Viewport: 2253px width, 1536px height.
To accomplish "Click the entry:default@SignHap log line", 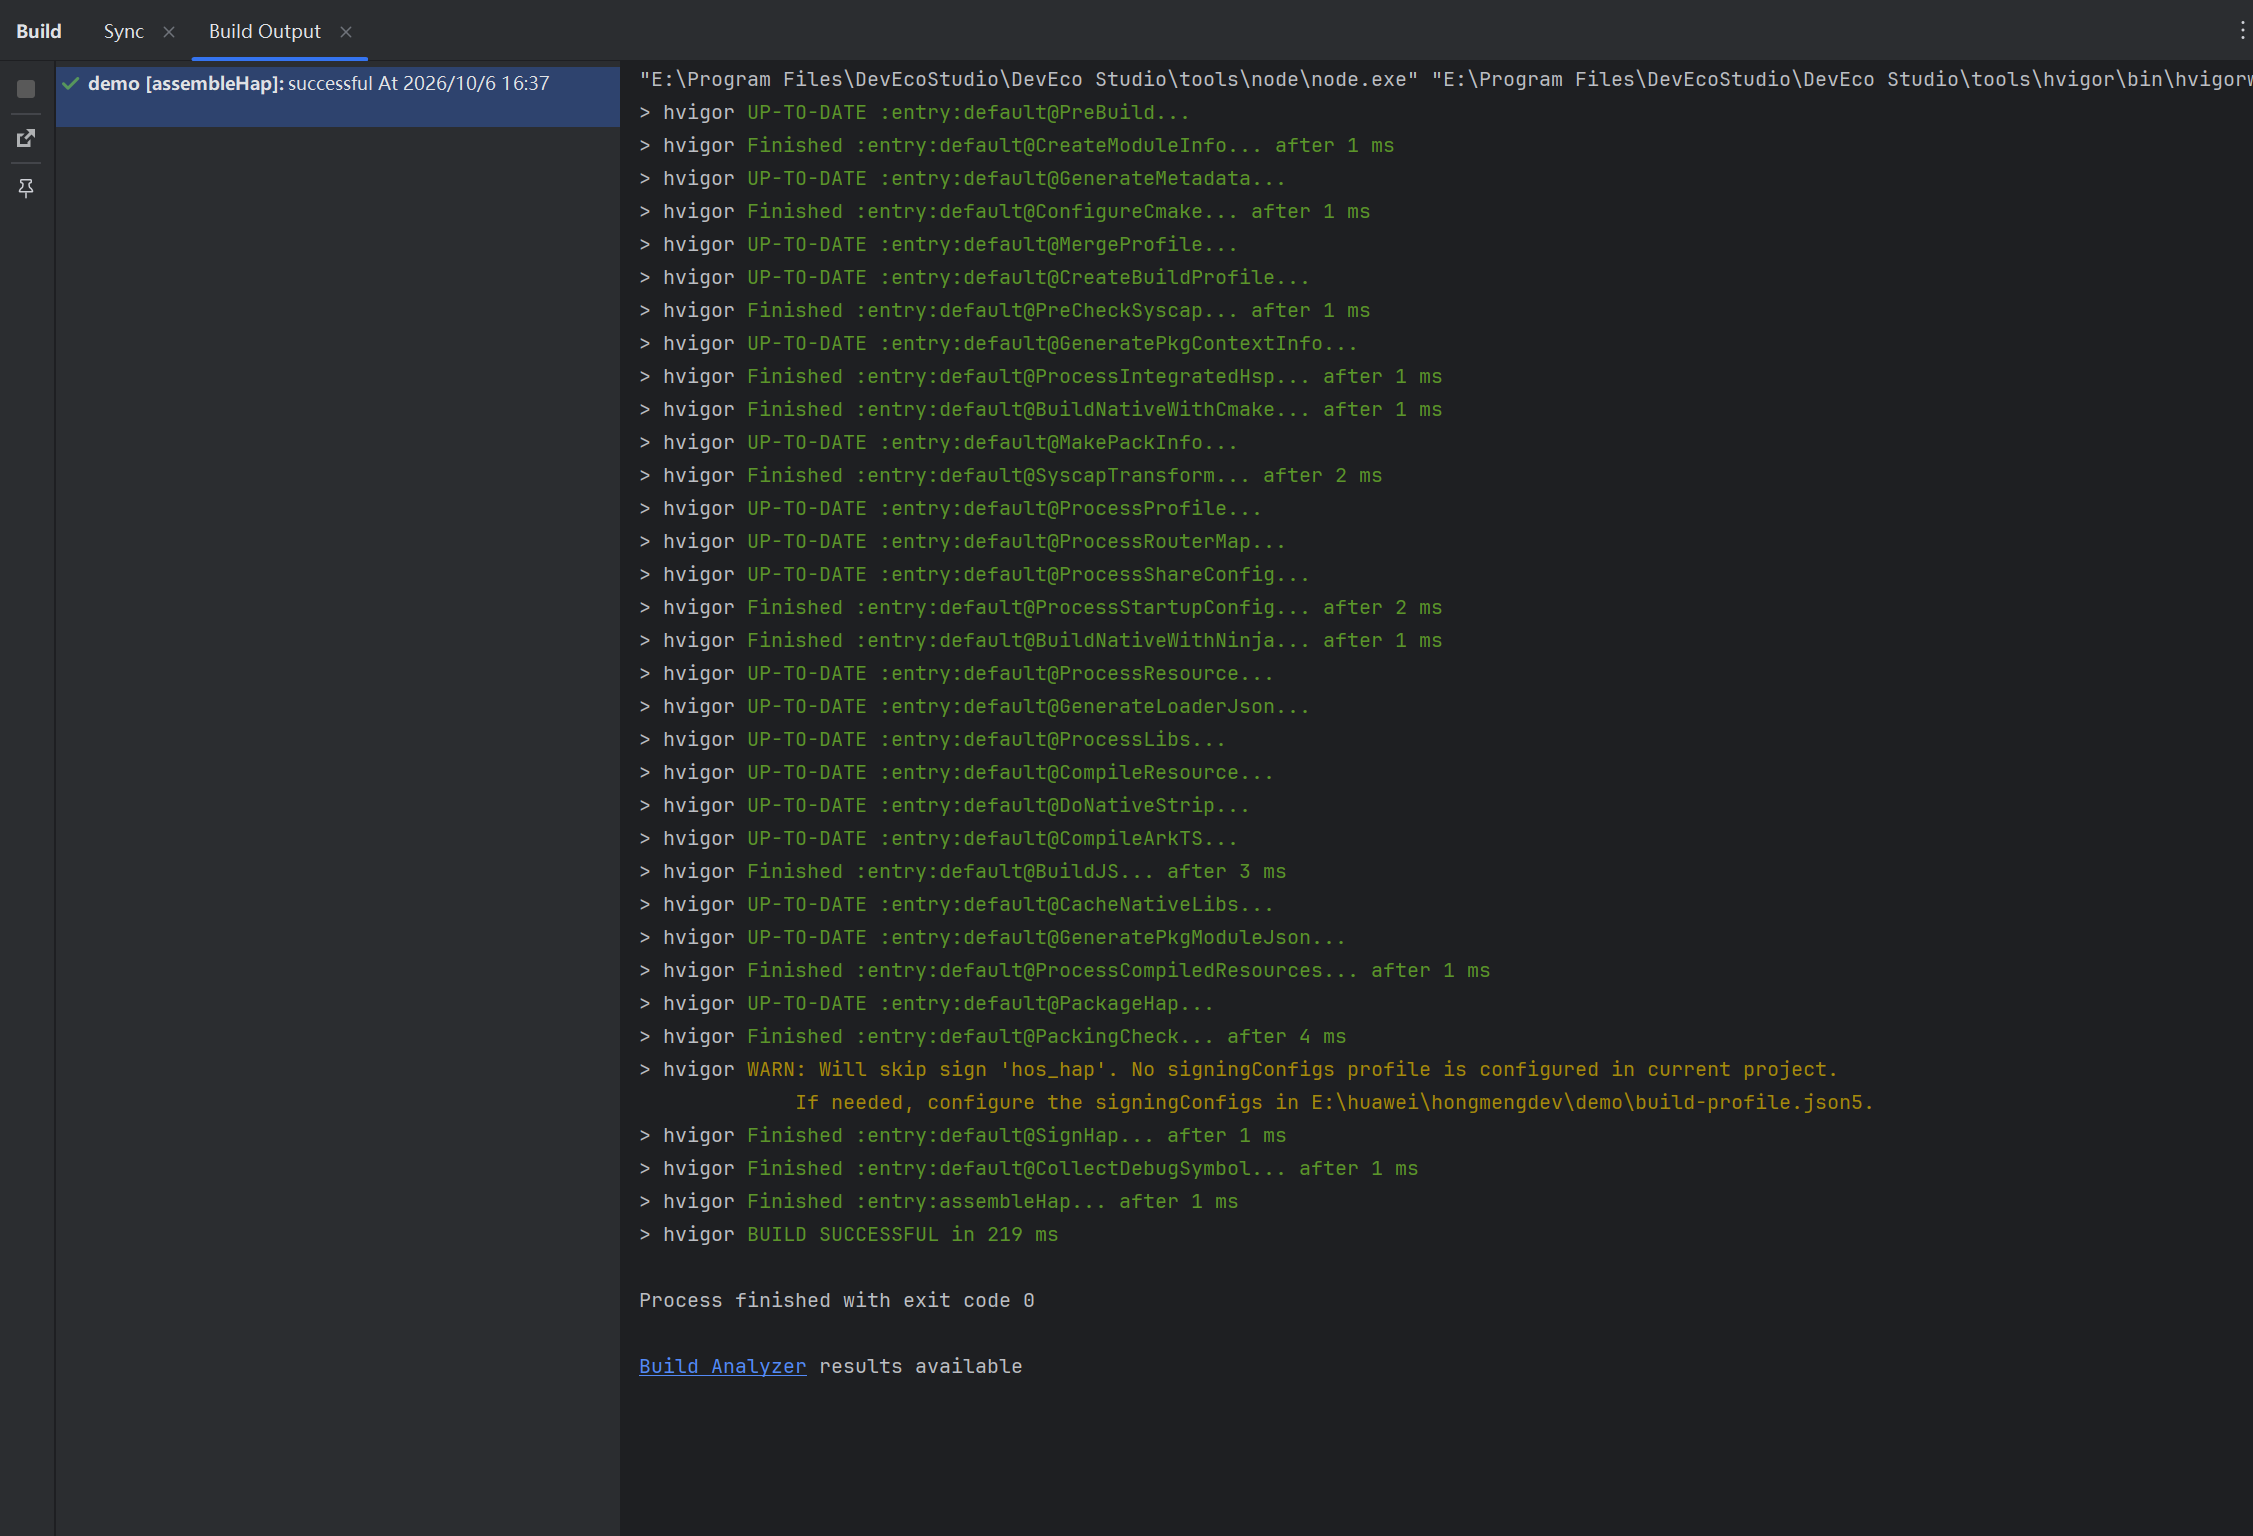I will click(x=962, y=1135).
